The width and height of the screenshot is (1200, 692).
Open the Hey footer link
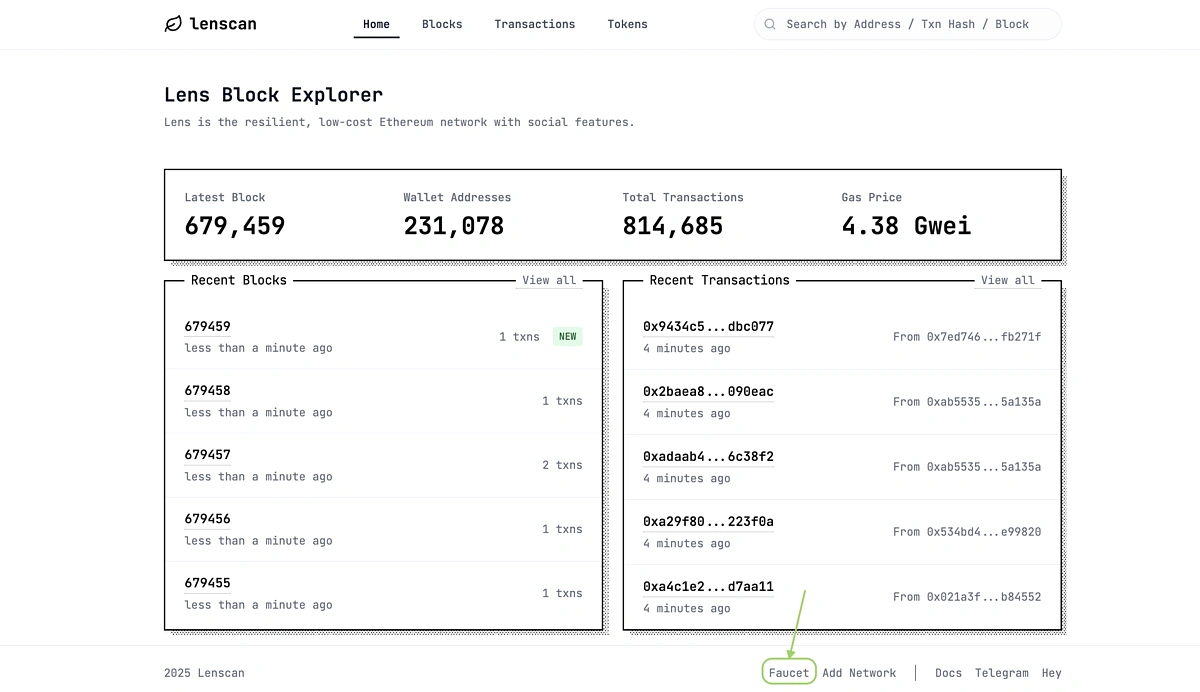click(1051, 673)
